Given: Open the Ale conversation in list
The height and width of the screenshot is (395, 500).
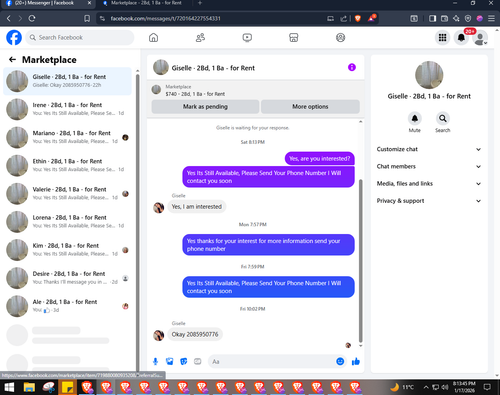Looking at the screenshot, I should [x=68, y=306].
